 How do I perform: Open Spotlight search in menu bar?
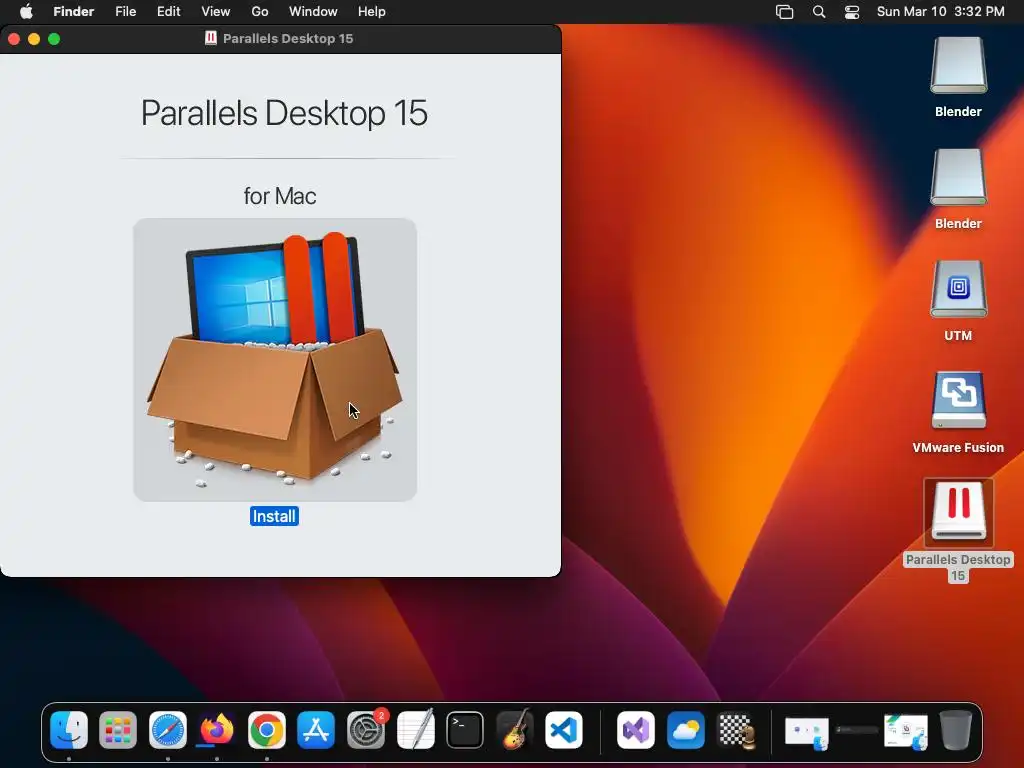click(819, 12)
